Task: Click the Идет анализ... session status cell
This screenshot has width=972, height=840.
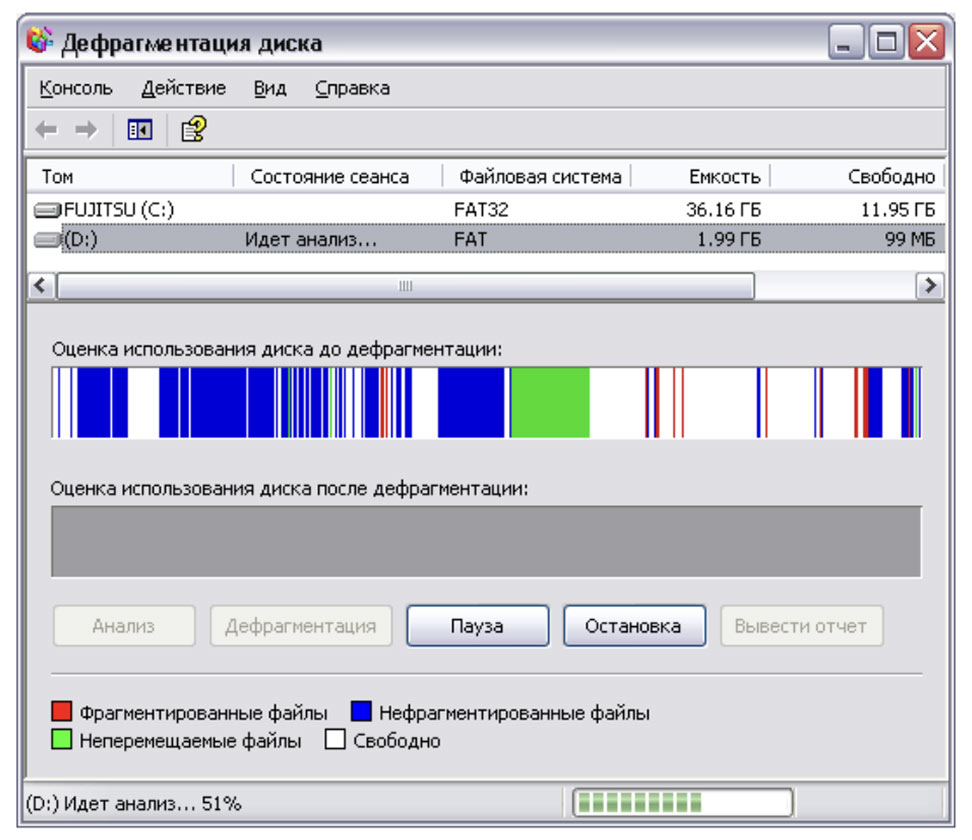Action: click(x=311, y=239)
